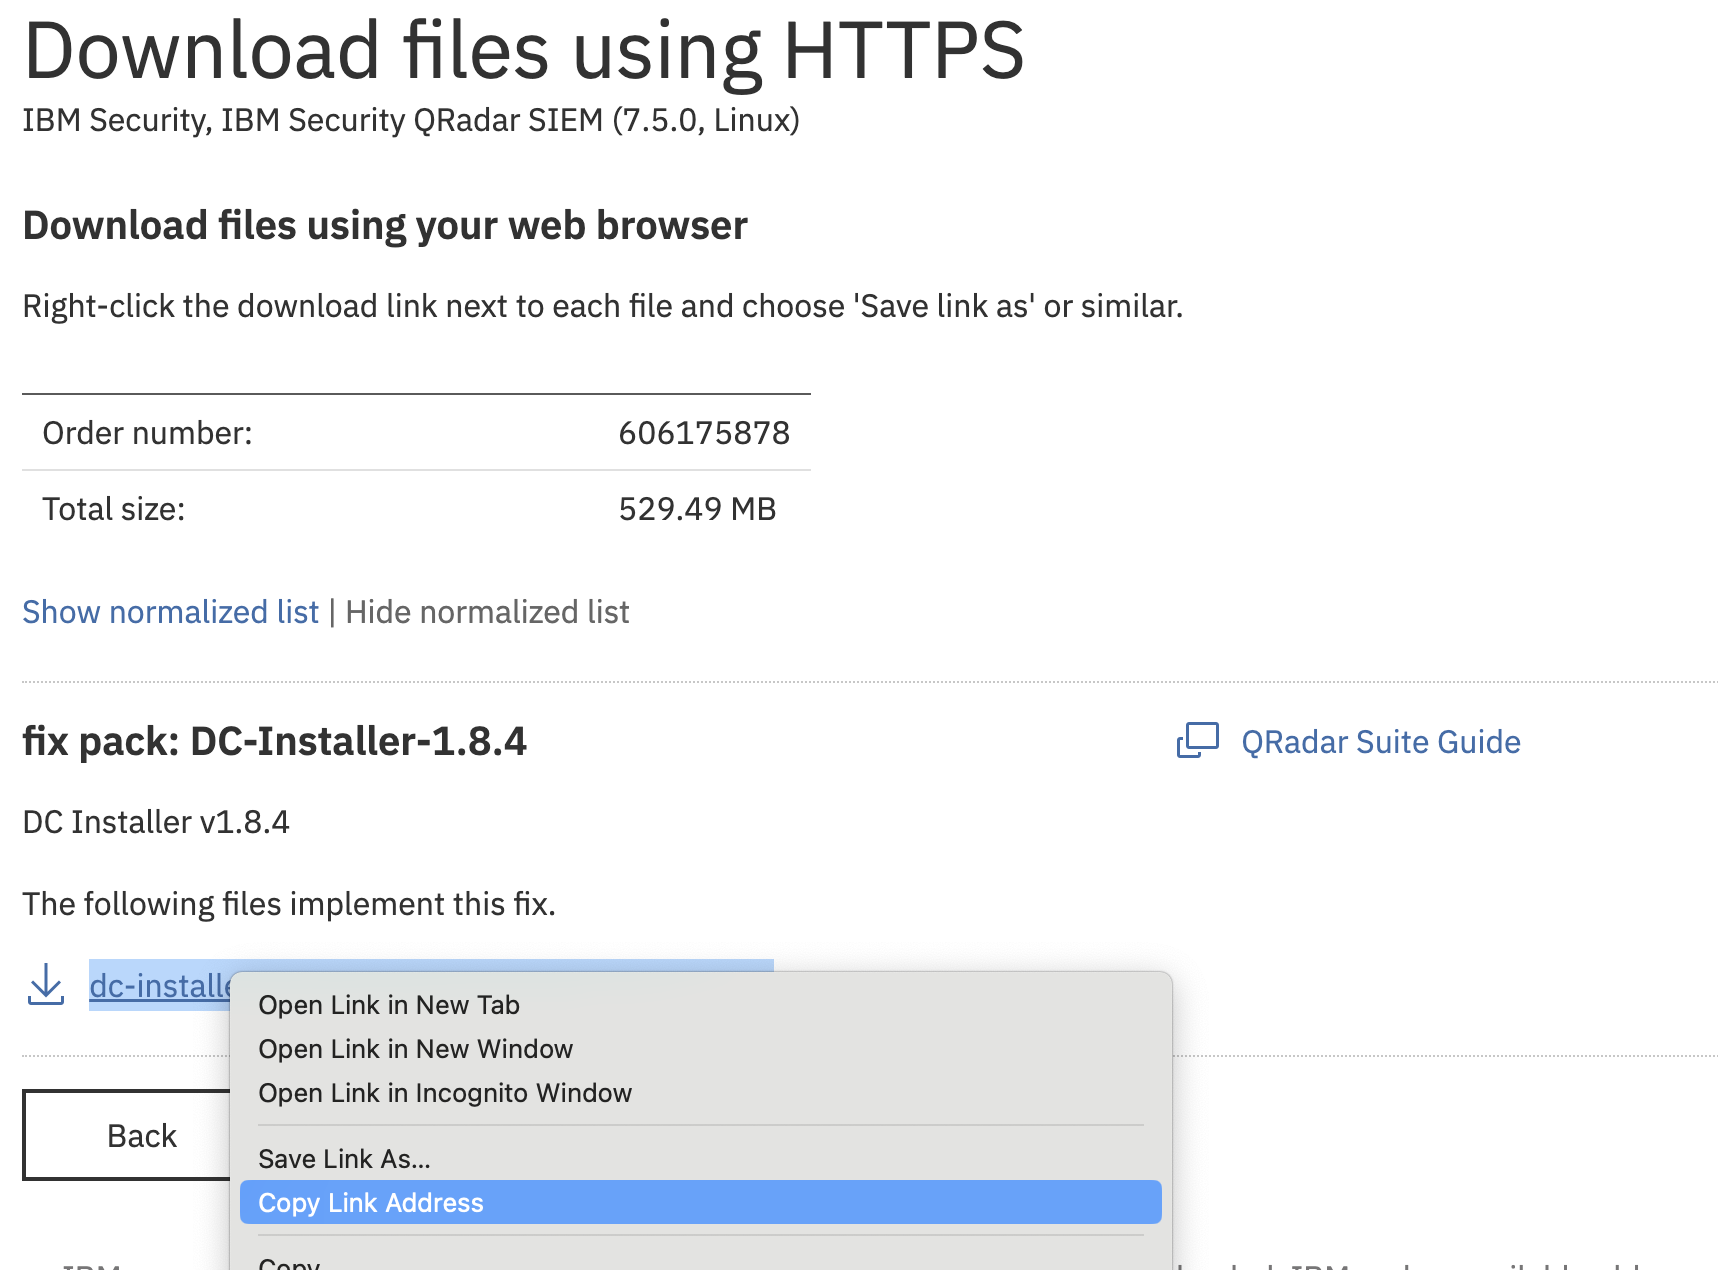The height and width of the screenshot is (1270, 1718).
Task: Click the fix pack: DC-Installer-1.8.4 heading
Action: click(x=274, y=742)
